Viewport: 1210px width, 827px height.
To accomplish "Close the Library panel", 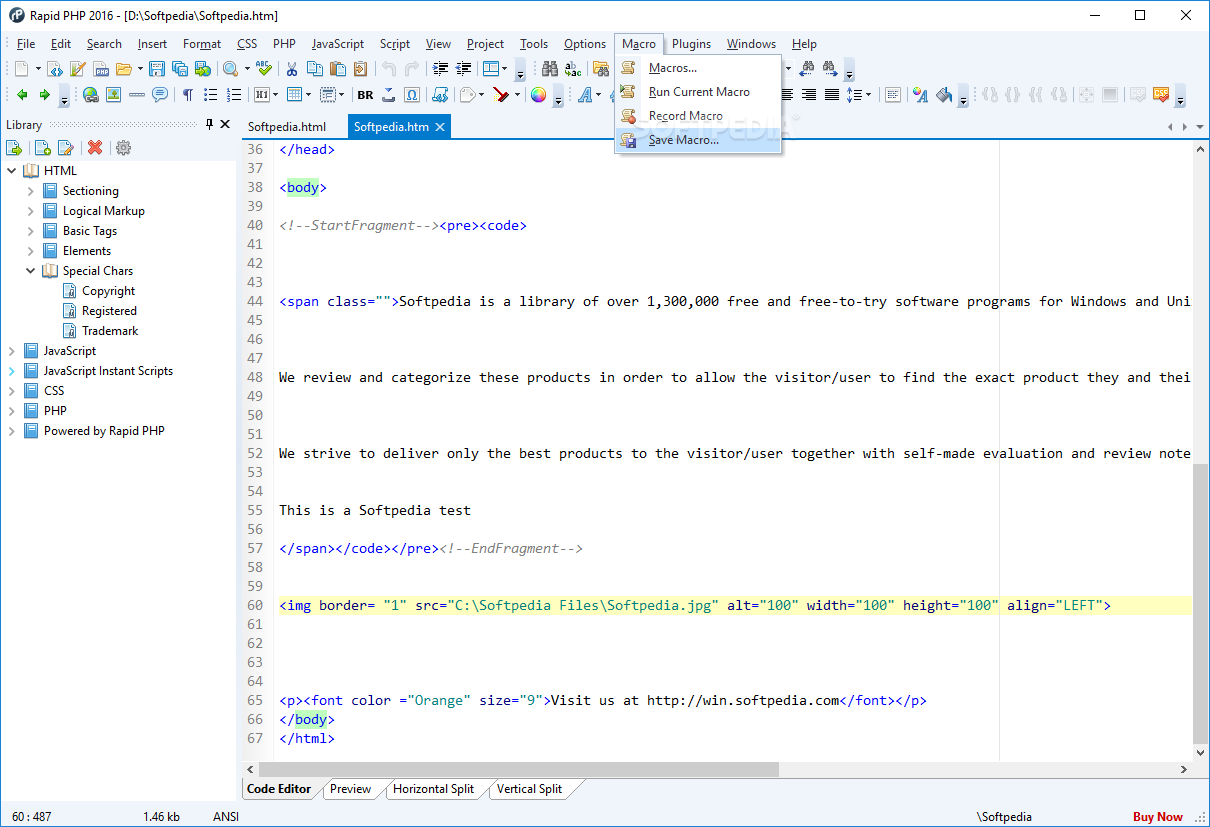I will click(225, 124).
